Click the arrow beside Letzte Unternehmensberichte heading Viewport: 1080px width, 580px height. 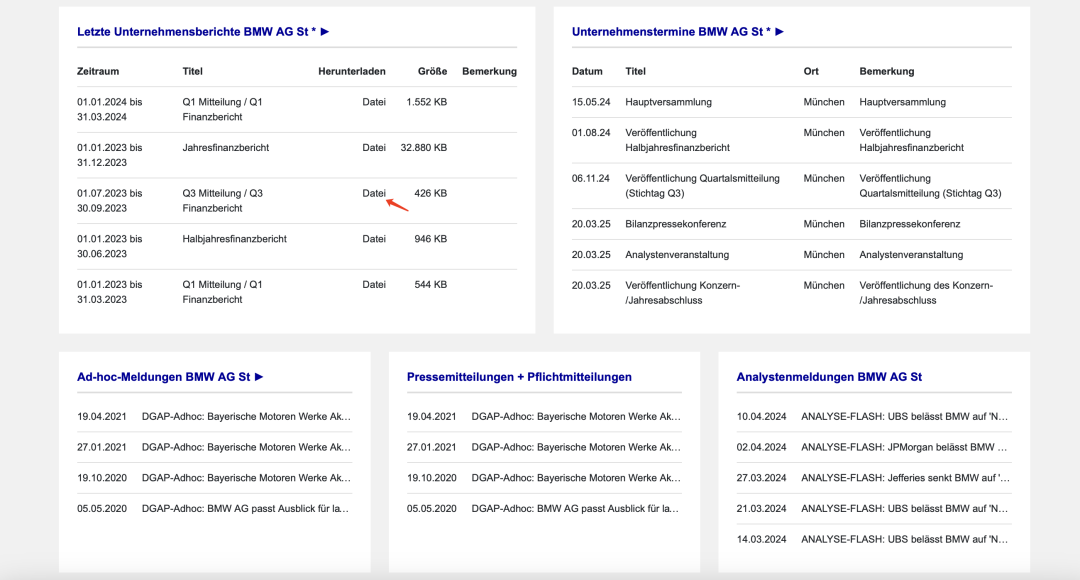tap(325, 32)
